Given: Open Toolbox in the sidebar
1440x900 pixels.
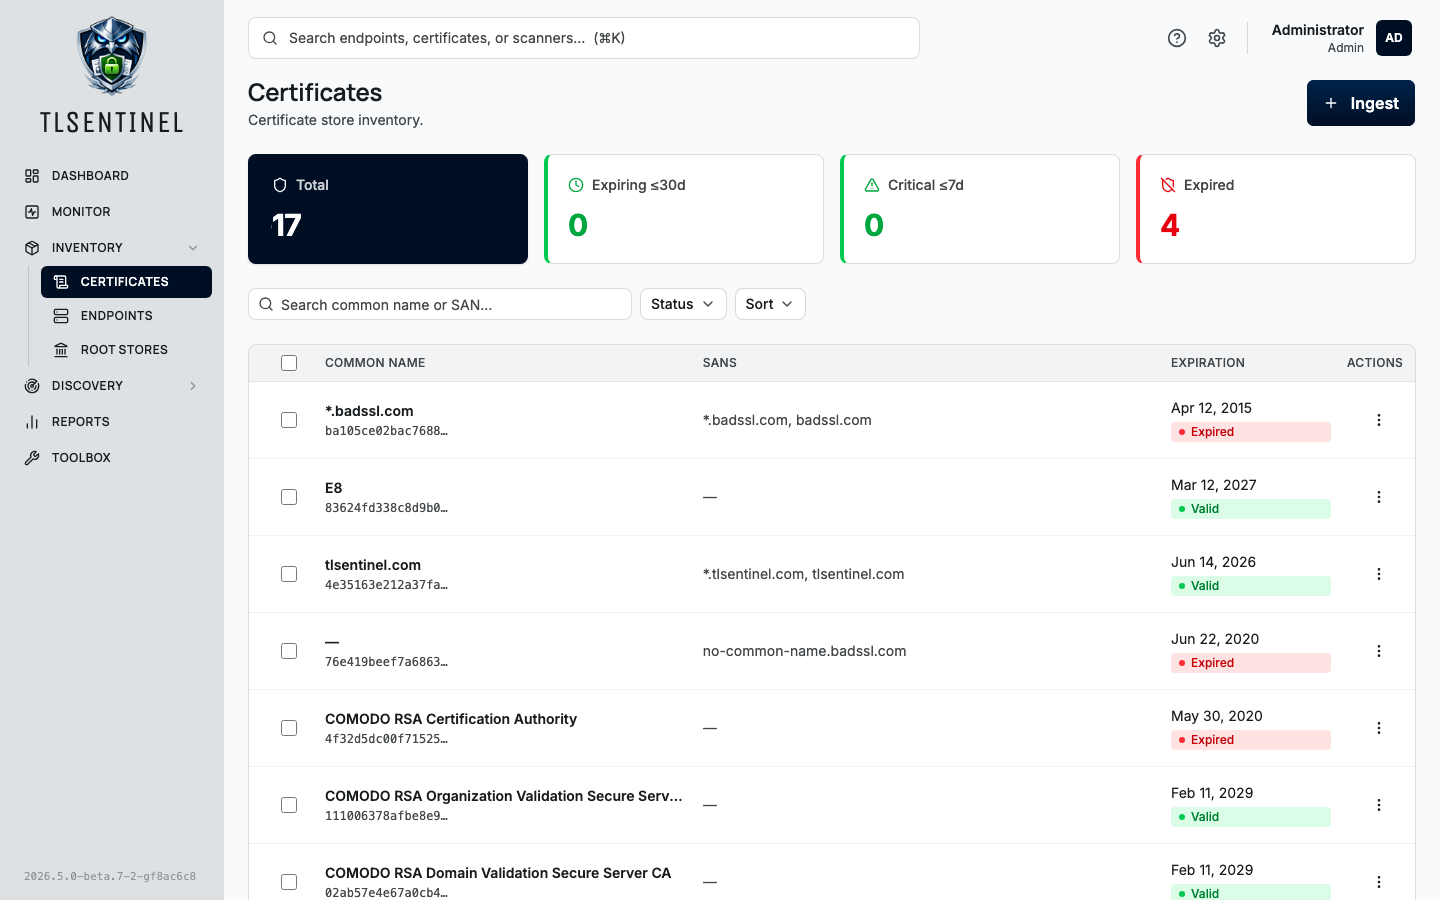Looking at the screenshot, I should pos(112,458).
